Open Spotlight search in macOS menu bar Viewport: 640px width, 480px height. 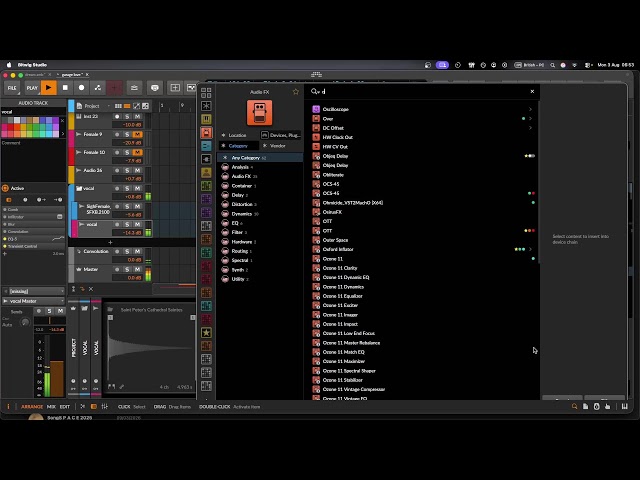click(x=552, y=65)
